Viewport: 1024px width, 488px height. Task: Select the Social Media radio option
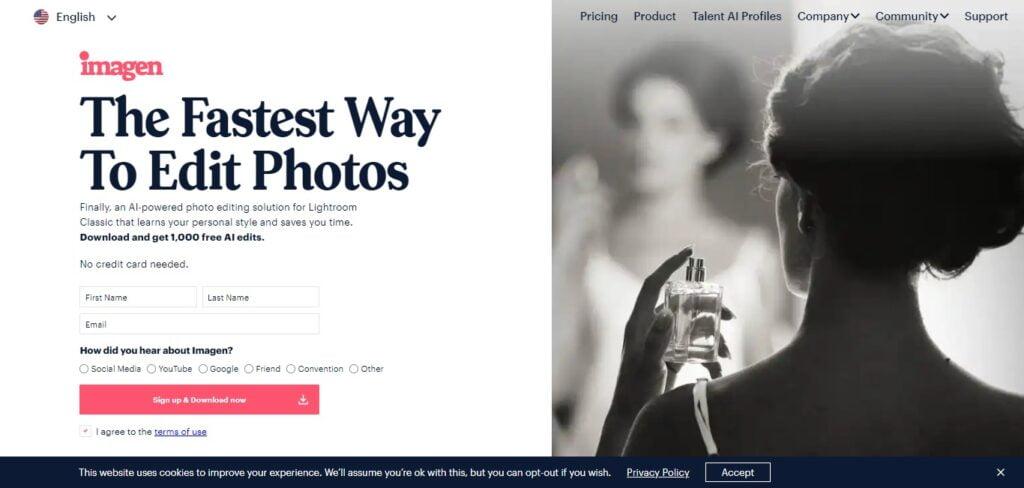click(84, 368)
